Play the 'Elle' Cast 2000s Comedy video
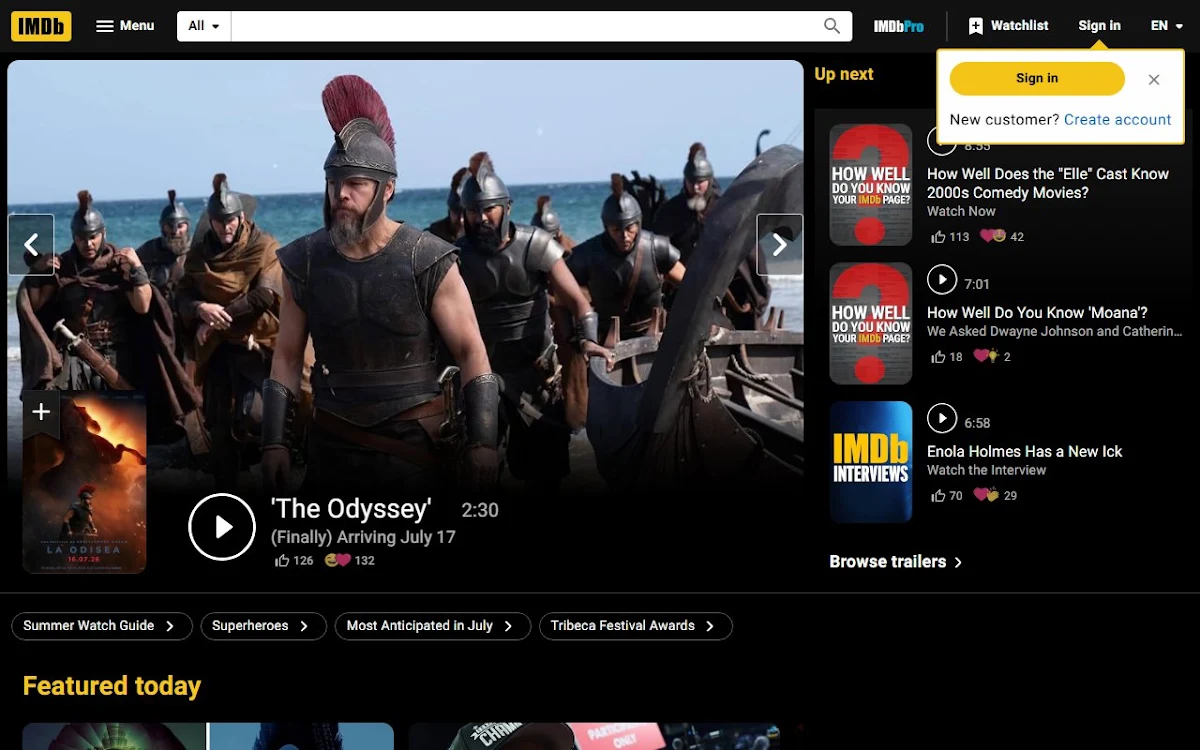 click(x=942, y=142)
